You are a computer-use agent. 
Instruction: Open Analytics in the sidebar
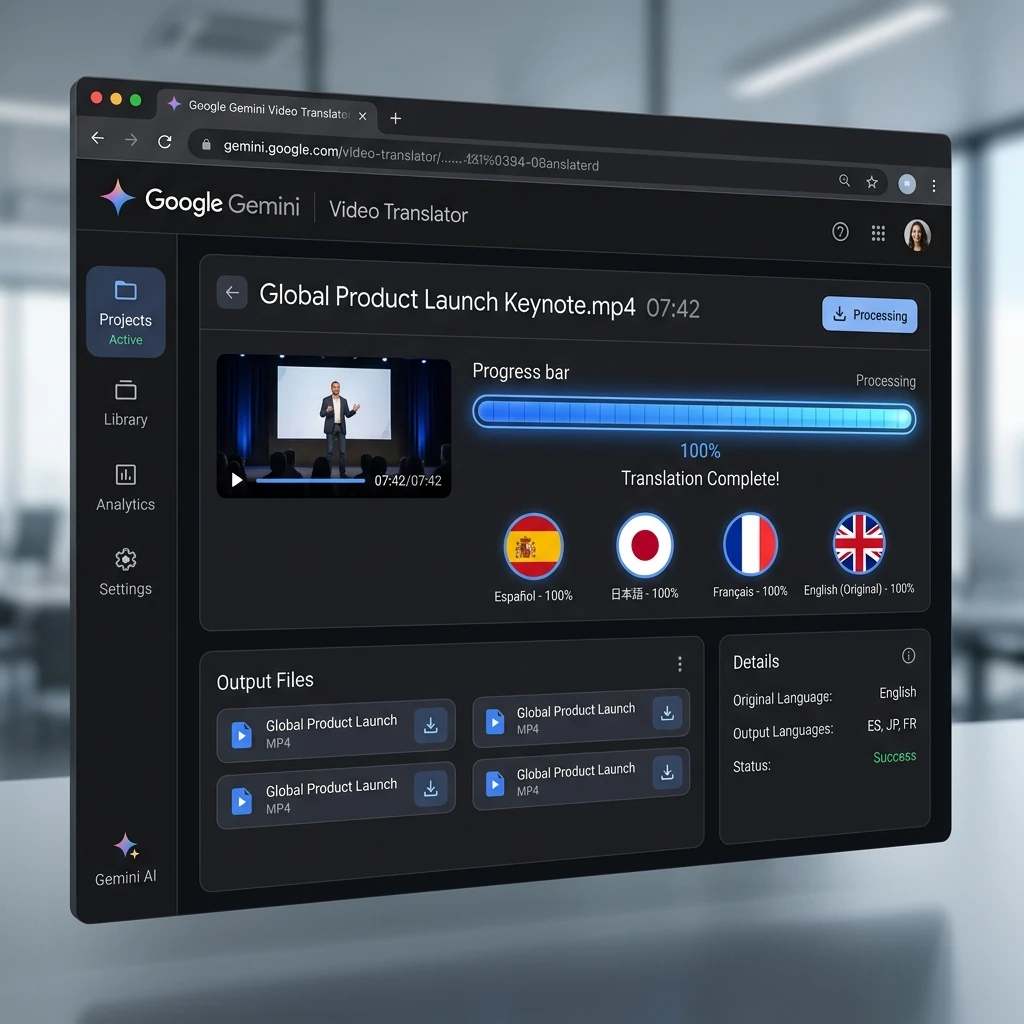pyautogui.click(x=125, y=488)
